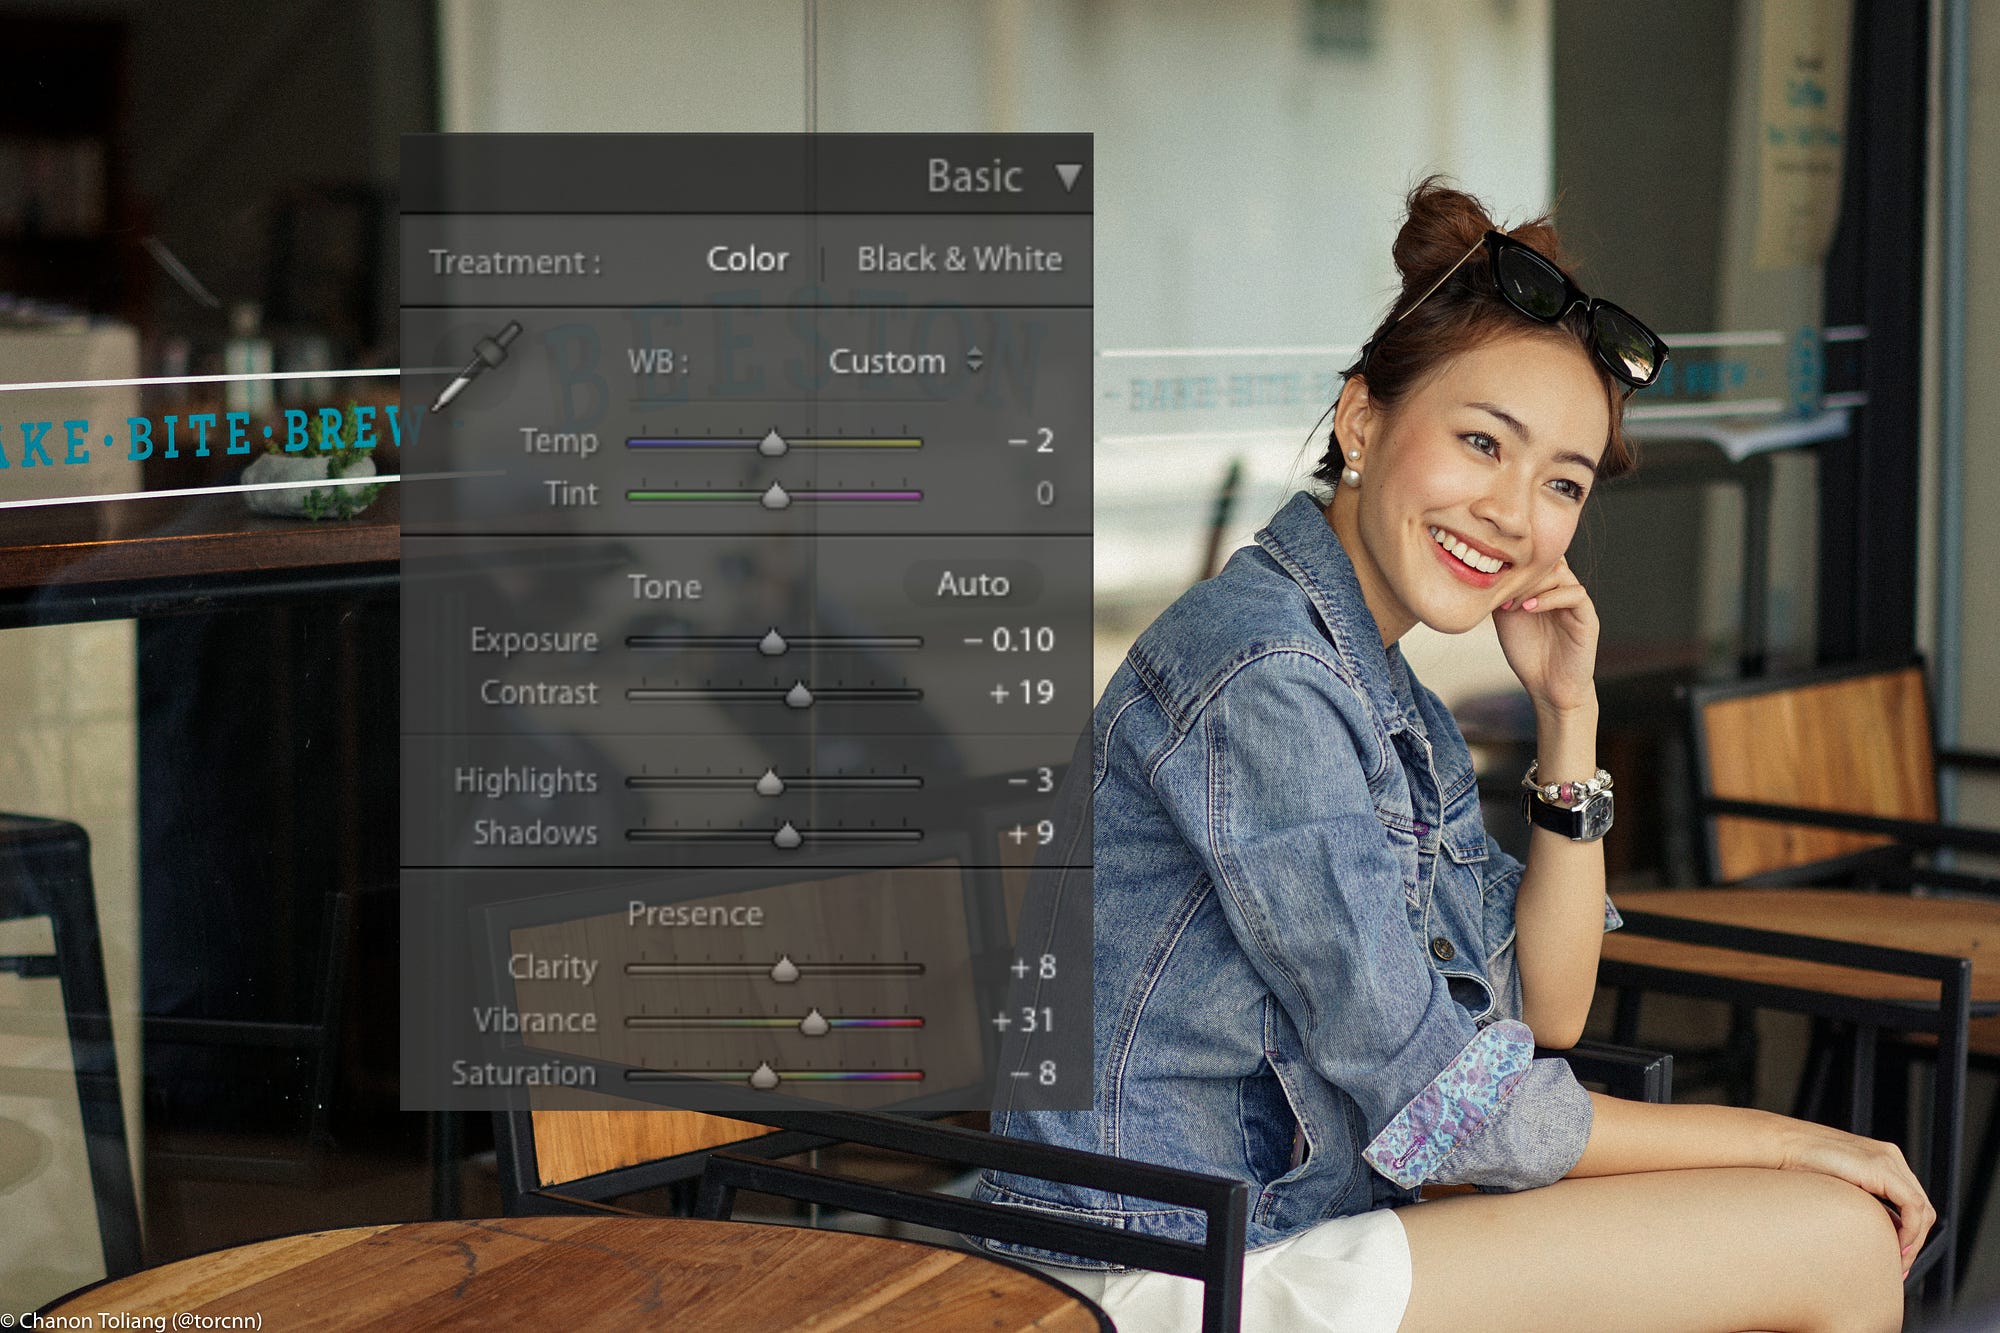This screenshot has width=2000, height=1333.
Task: Click the Vibrance label
Action: click(535, 1020)
